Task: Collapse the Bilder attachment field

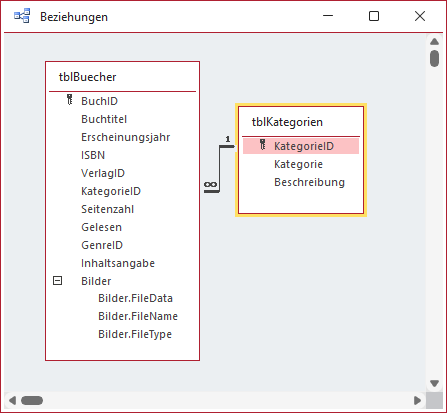Action: [x=57, y=281]
